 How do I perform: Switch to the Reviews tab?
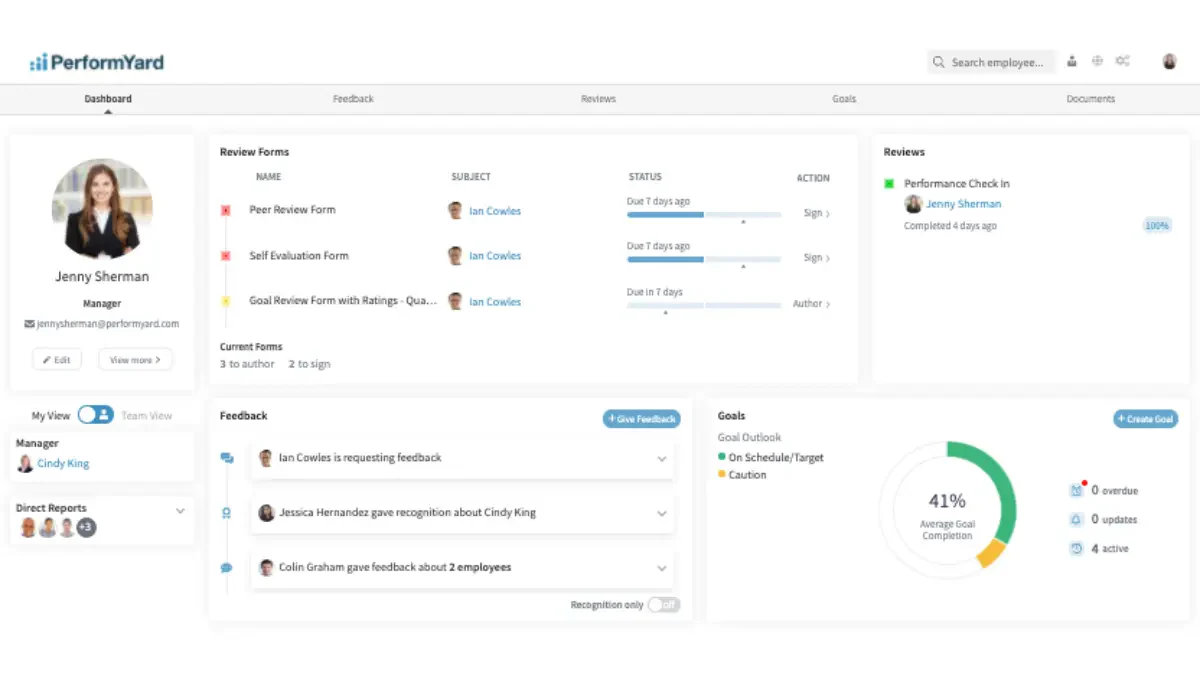pyautogui.click(x=598, y=99)
